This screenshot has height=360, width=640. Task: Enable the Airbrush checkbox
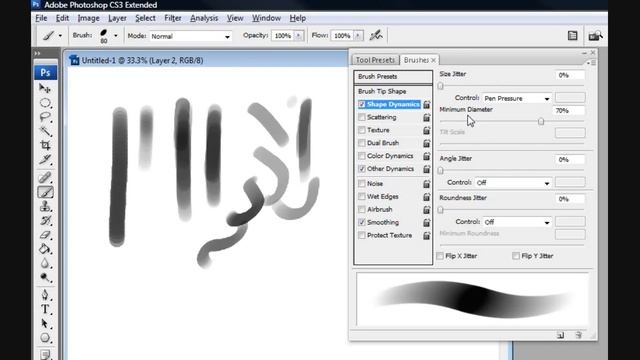[362, 209]
